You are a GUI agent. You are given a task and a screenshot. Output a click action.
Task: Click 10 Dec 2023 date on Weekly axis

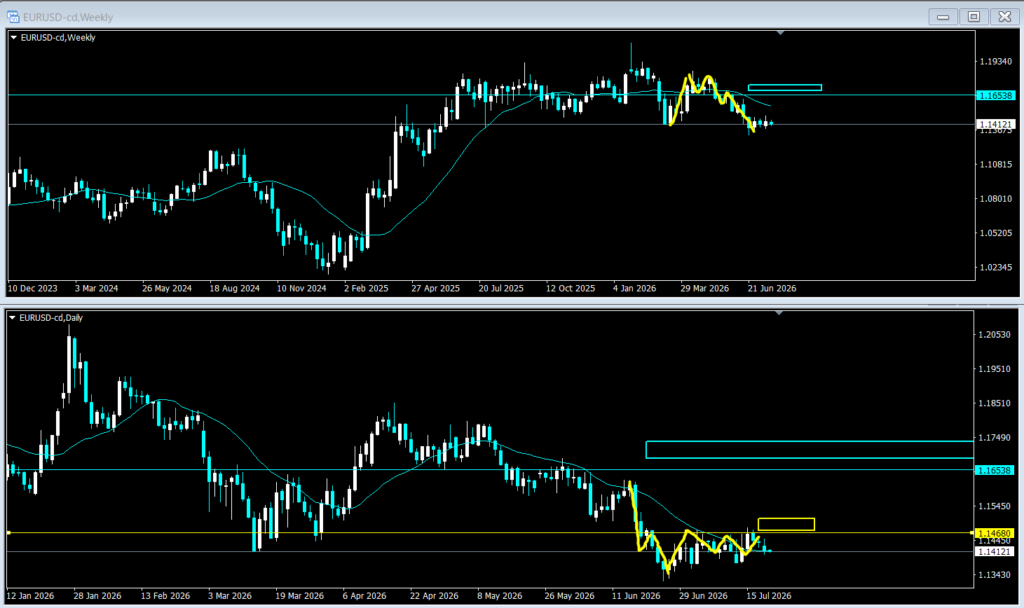(x=33, y=288)
